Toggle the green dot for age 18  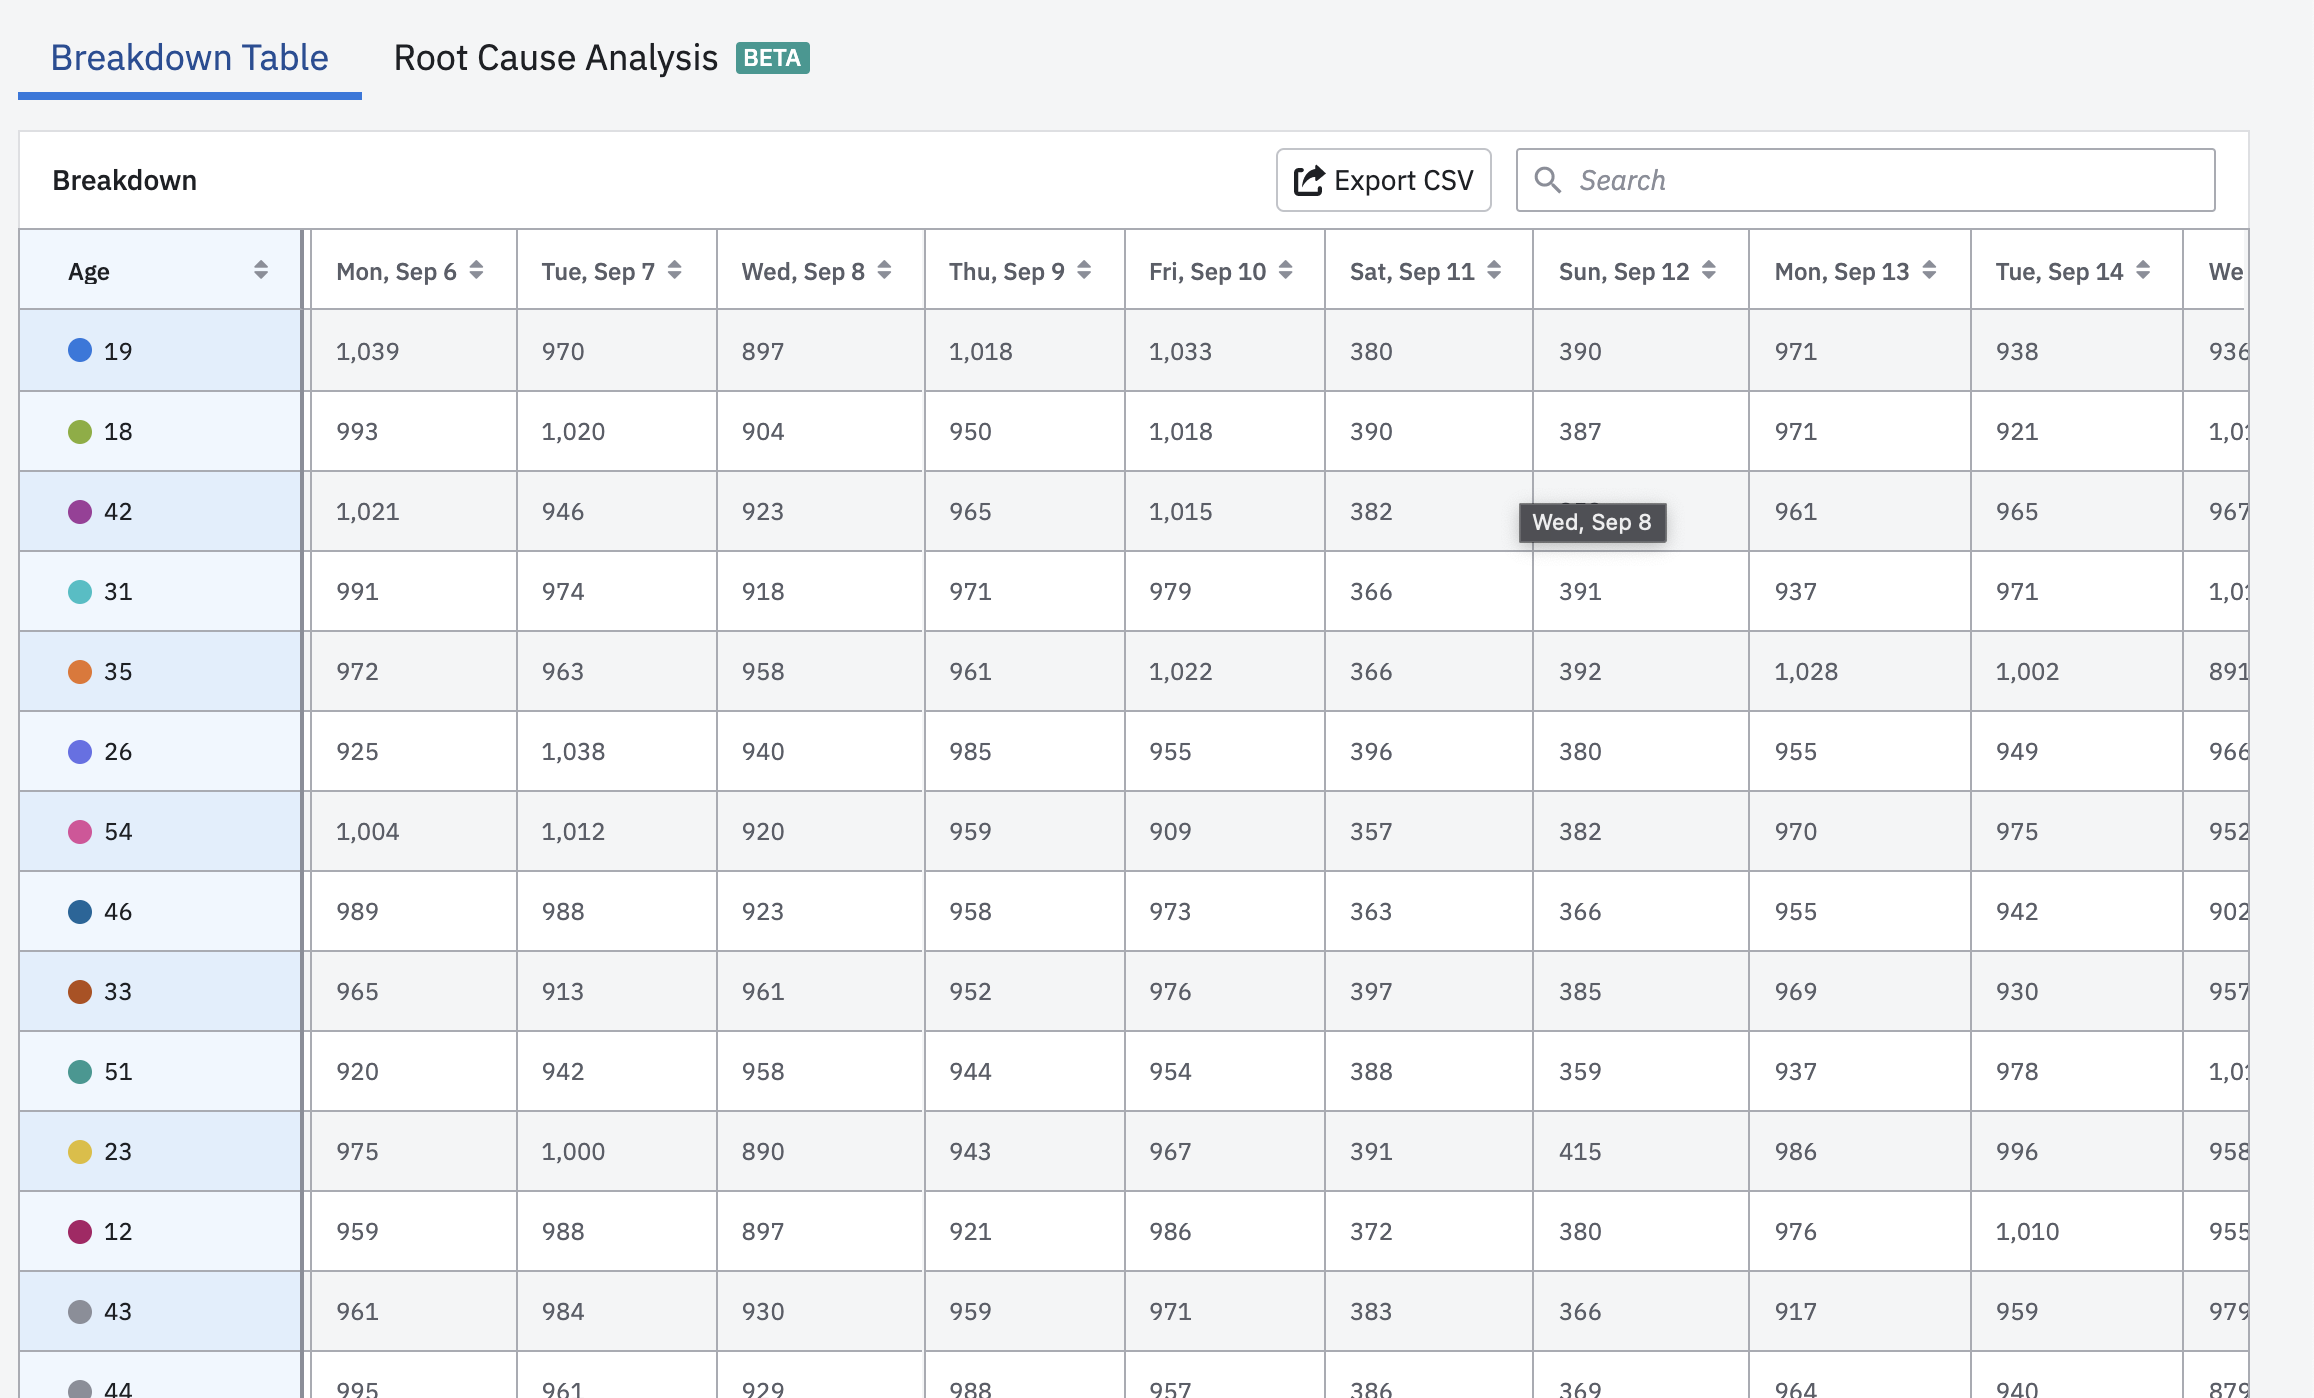pos(80,431)
